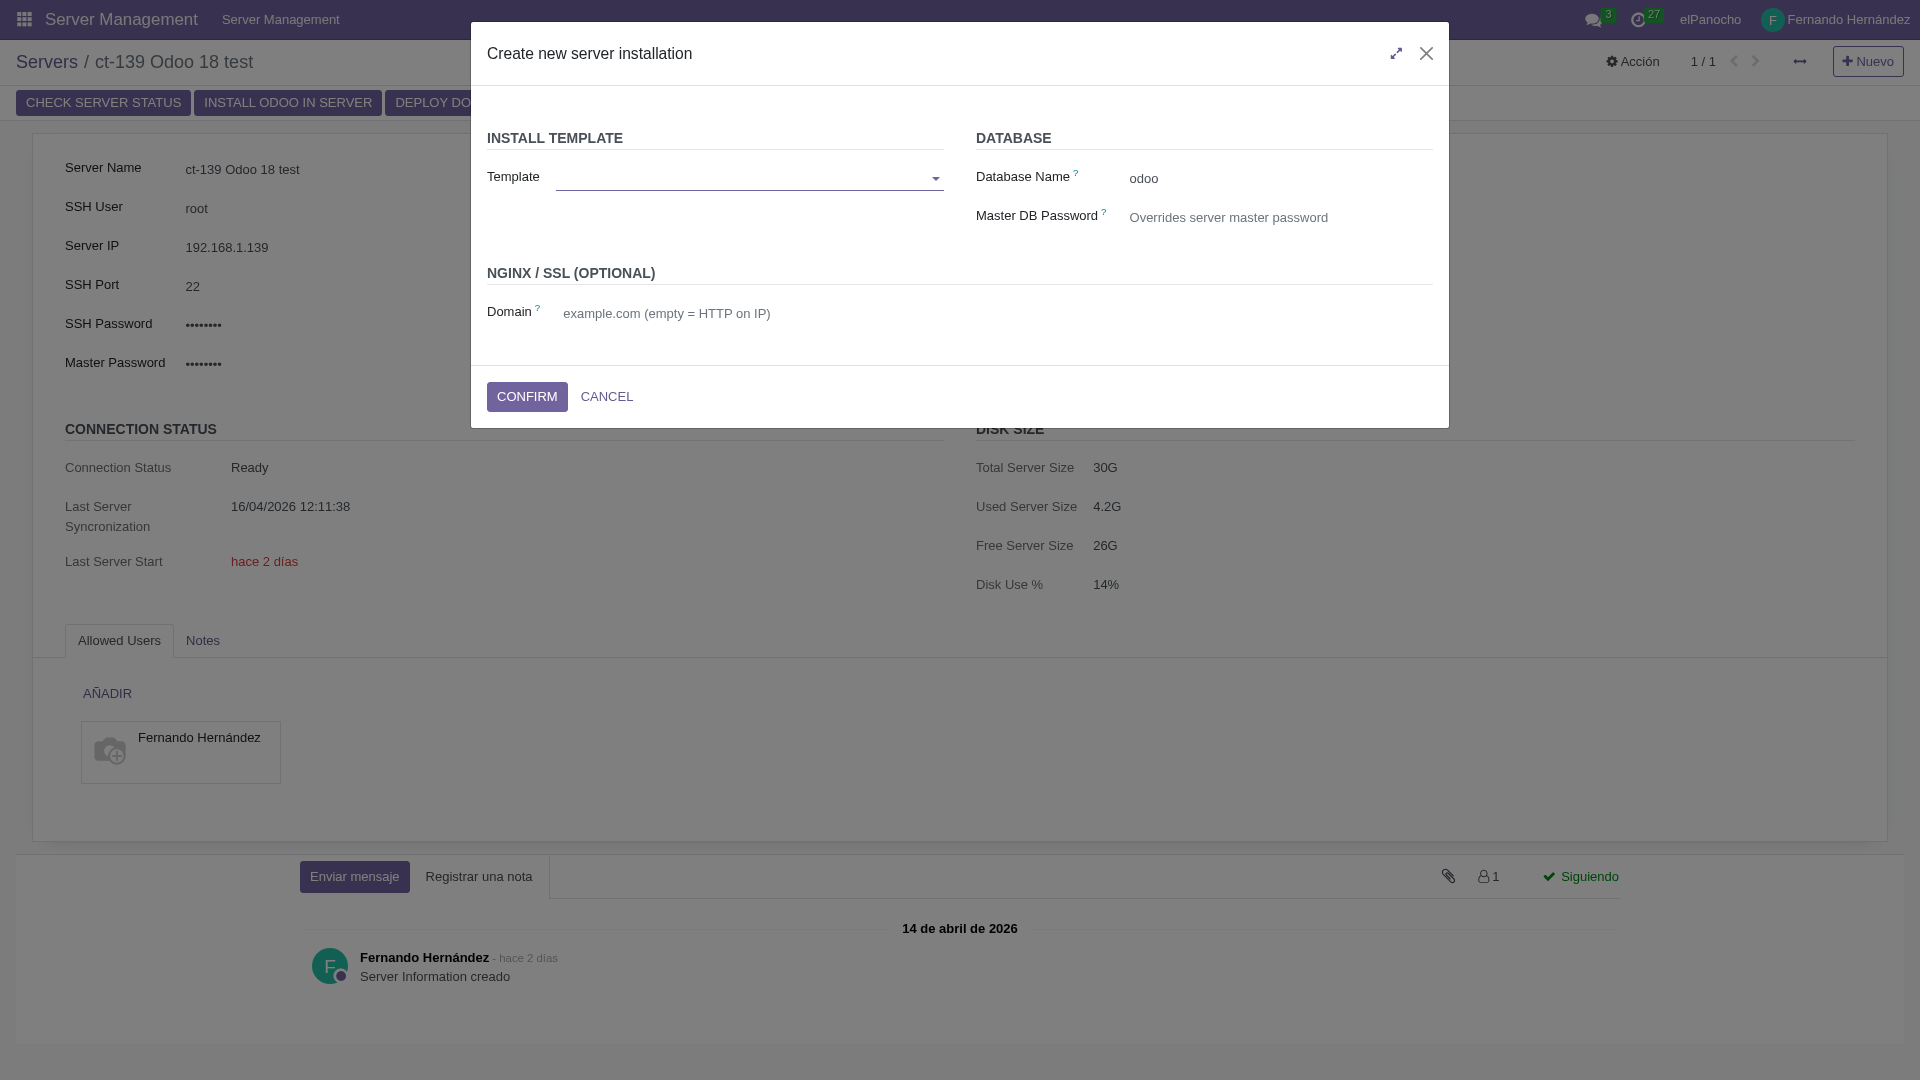Viewport: 1920px width, 1080px height.
Task: Click the Domain input field
Action: [x=750, y=314]
